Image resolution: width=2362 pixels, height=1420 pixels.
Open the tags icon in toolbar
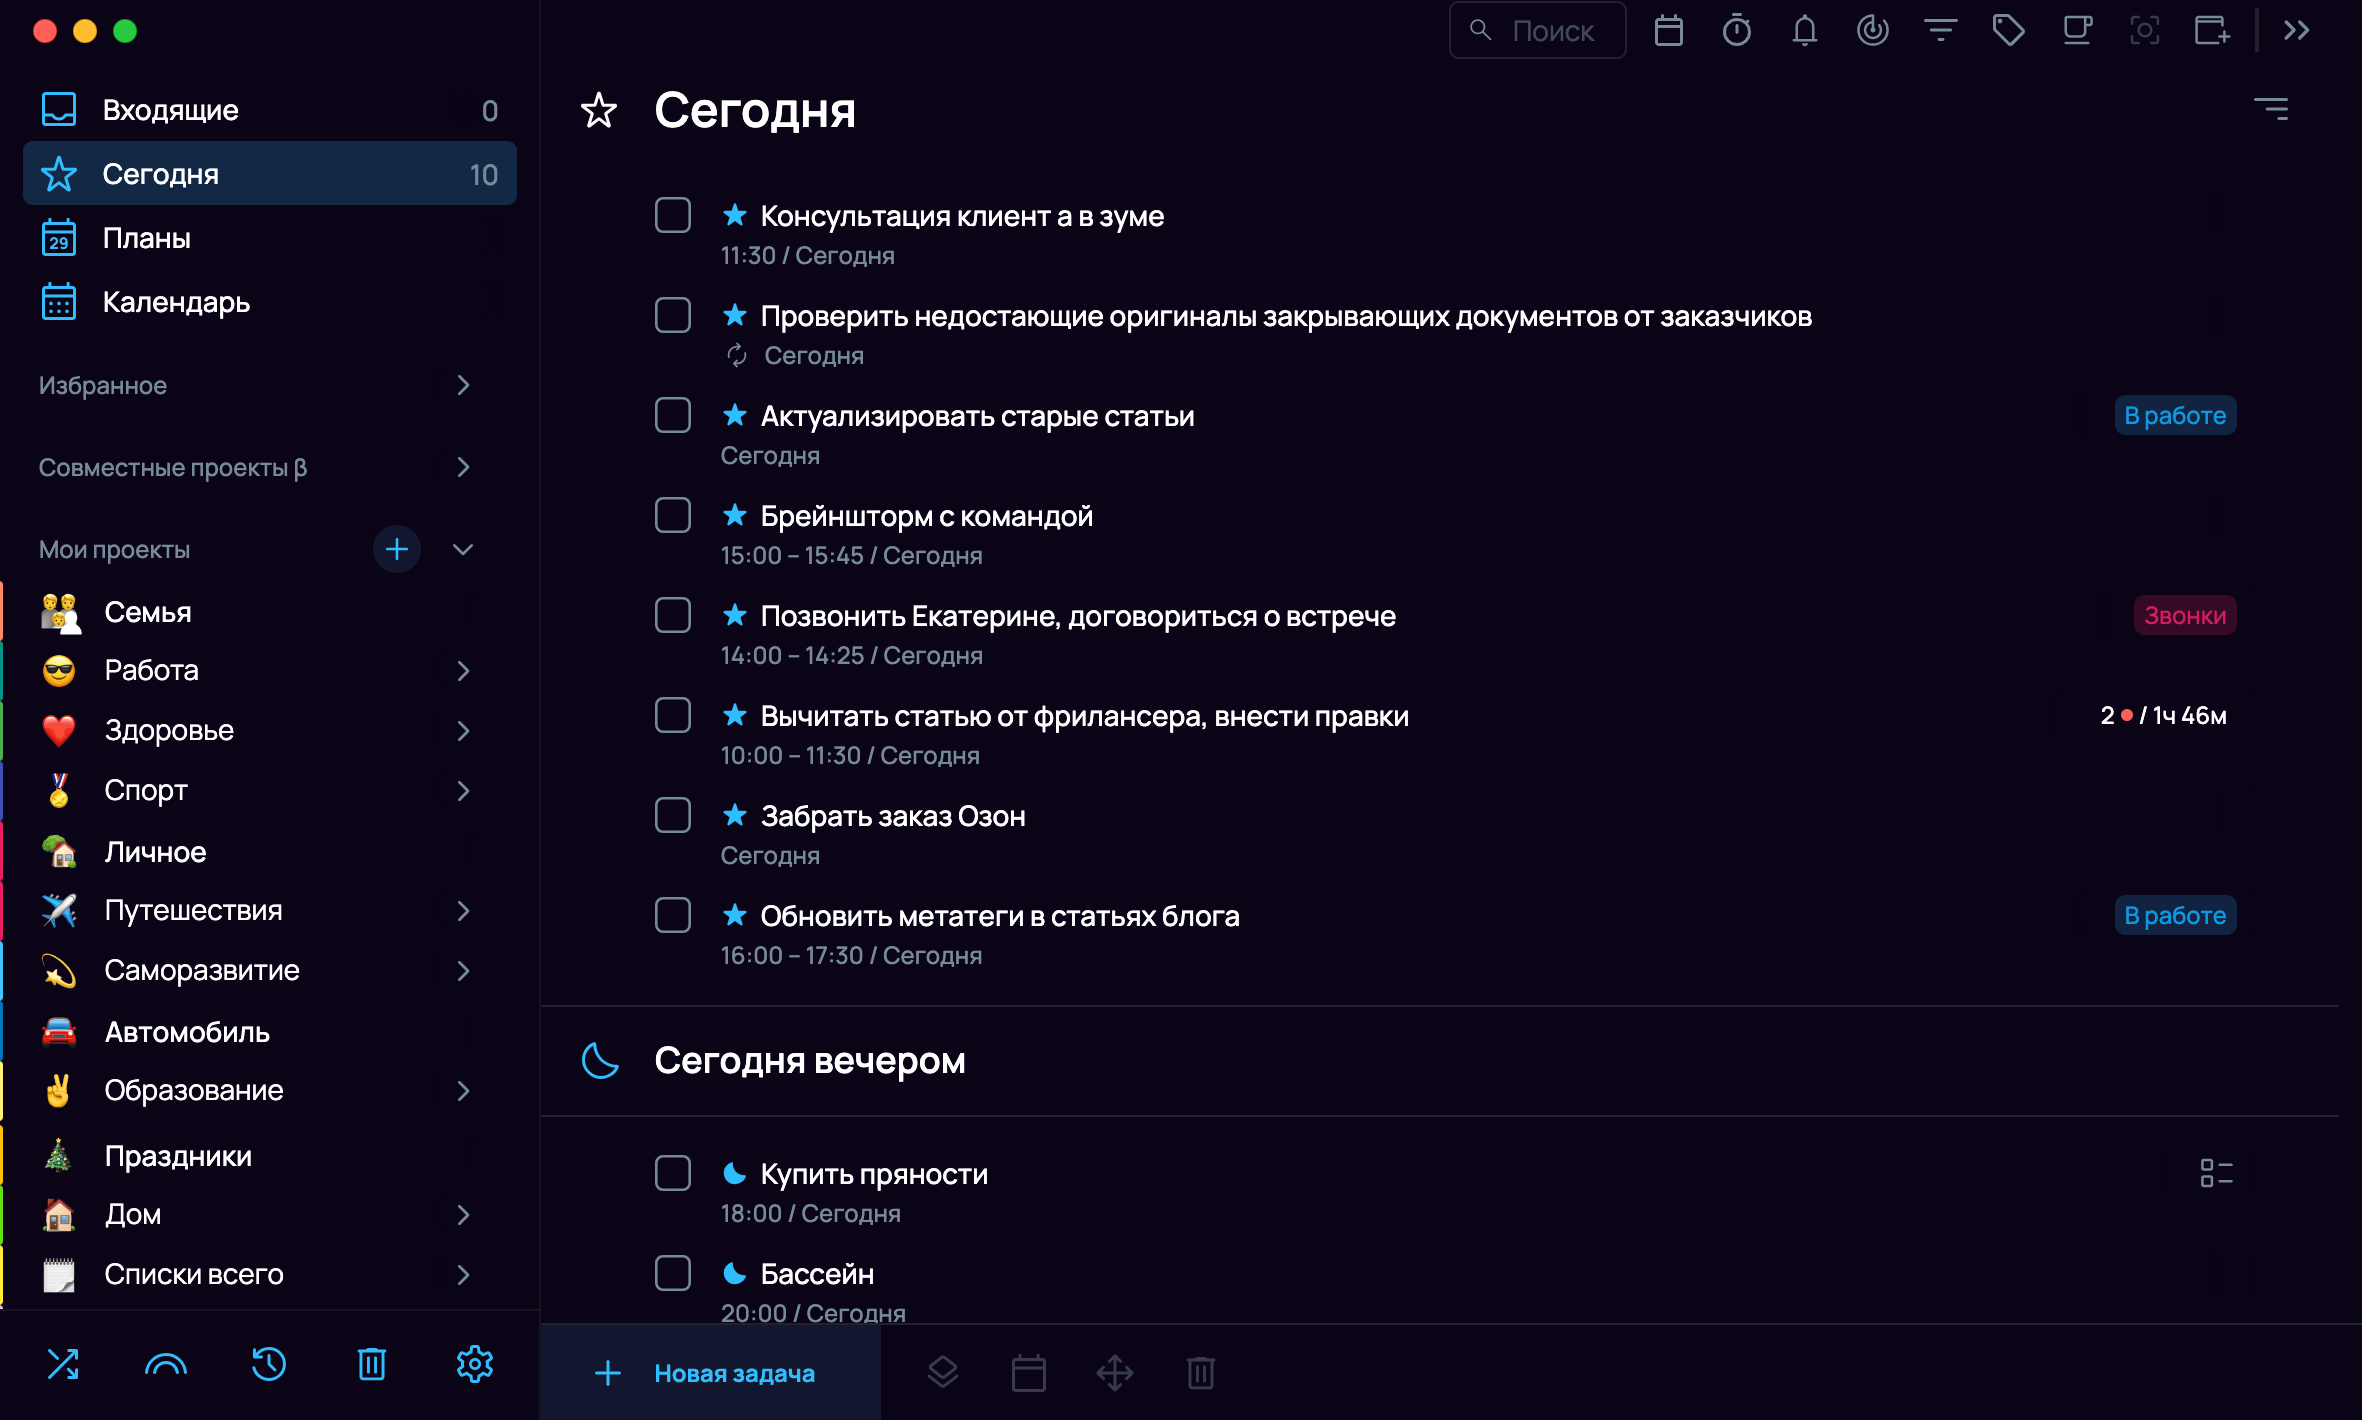click(x=2008, y=31)
